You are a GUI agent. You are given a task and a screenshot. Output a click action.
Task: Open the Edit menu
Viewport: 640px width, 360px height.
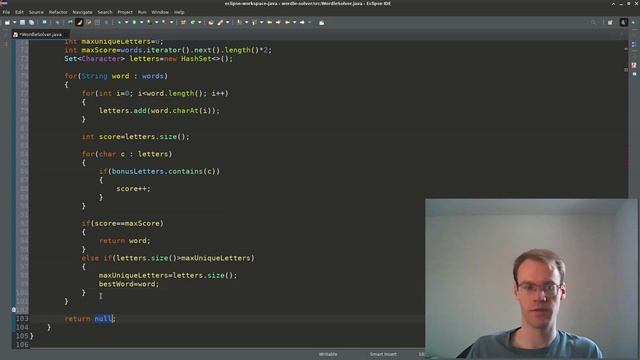tap(19, 12)
